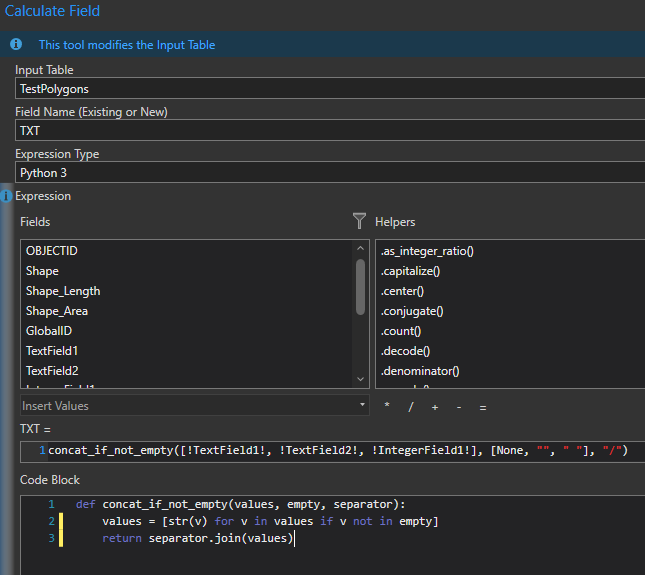645x575 pixels.
Task: Click the Fields list scroll down arrow
Action: (361, 379)
